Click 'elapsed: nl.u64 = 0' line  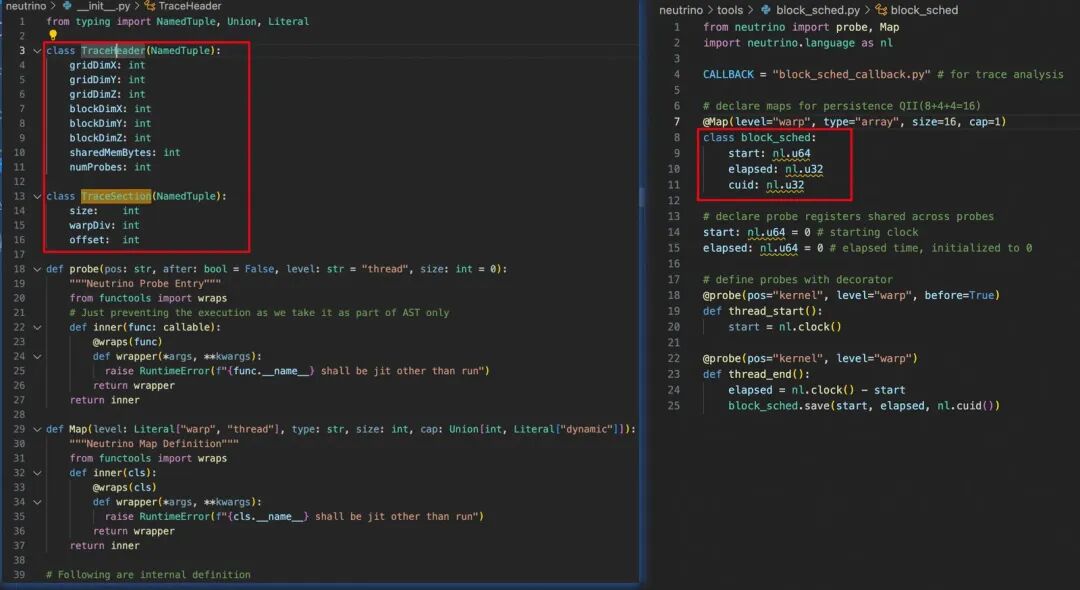coord(868,249)
